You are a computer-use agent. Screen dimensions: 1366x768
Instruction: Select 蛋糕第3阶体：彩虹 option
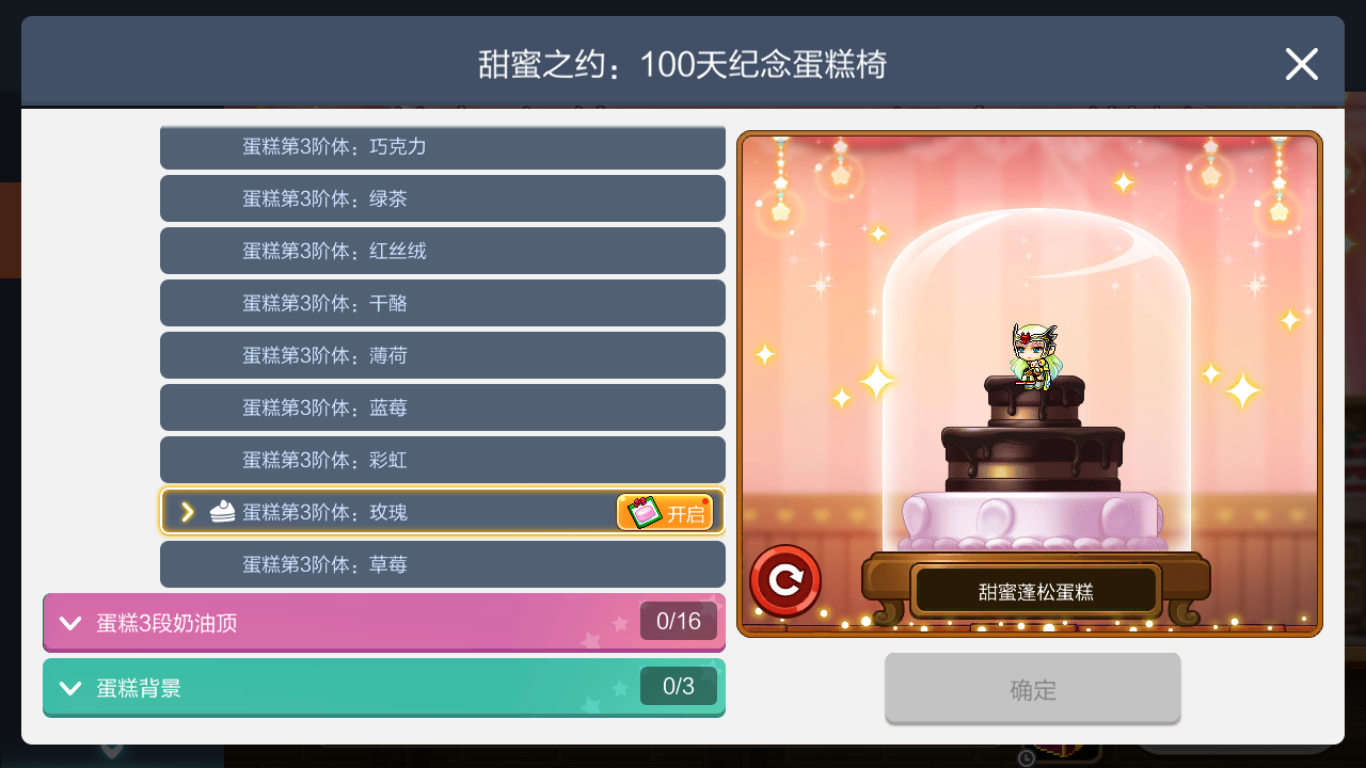click(x=443, y=460)
